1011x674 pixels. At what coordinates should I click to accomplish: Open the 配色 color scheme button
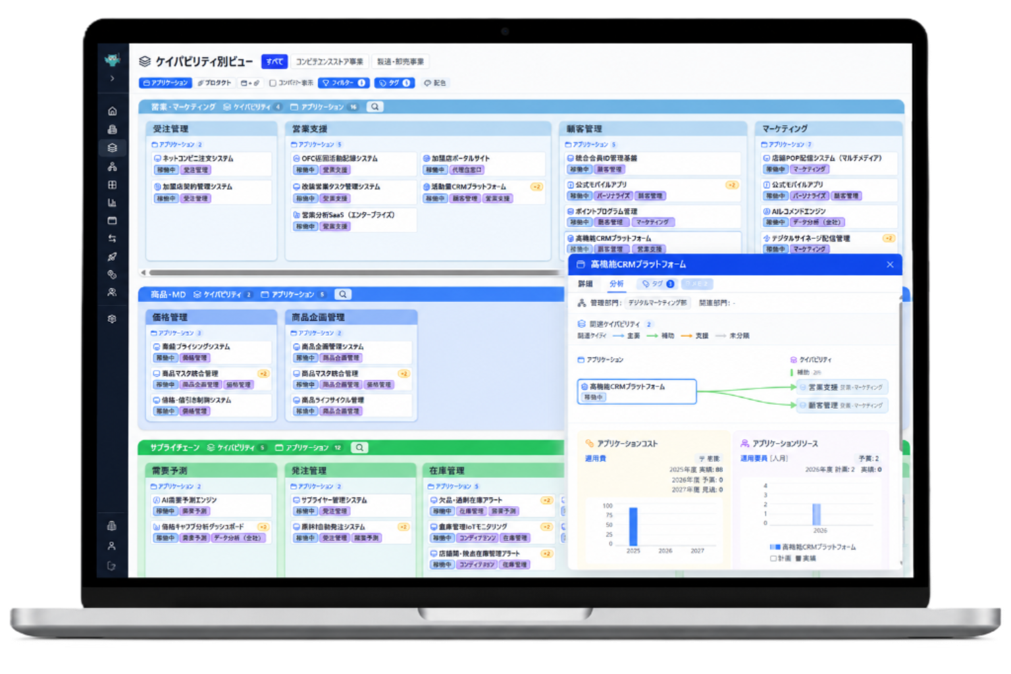pyautogui.click(x=435, y=83)
